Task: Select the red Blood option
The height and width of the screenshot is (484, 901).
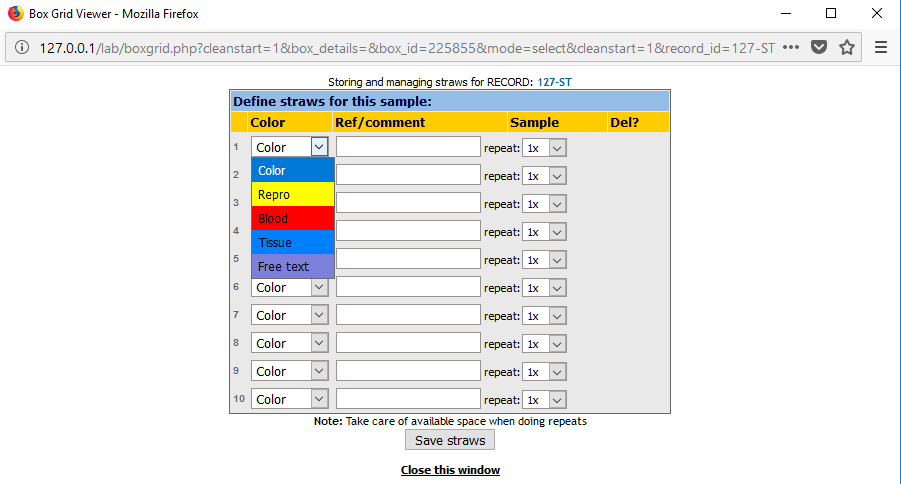Action: click(x=293, y=218)
